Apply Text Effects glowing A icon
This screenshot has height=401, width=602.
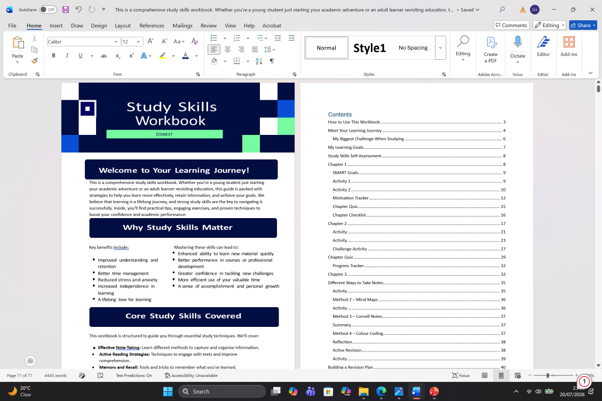[x=144, y=56]
